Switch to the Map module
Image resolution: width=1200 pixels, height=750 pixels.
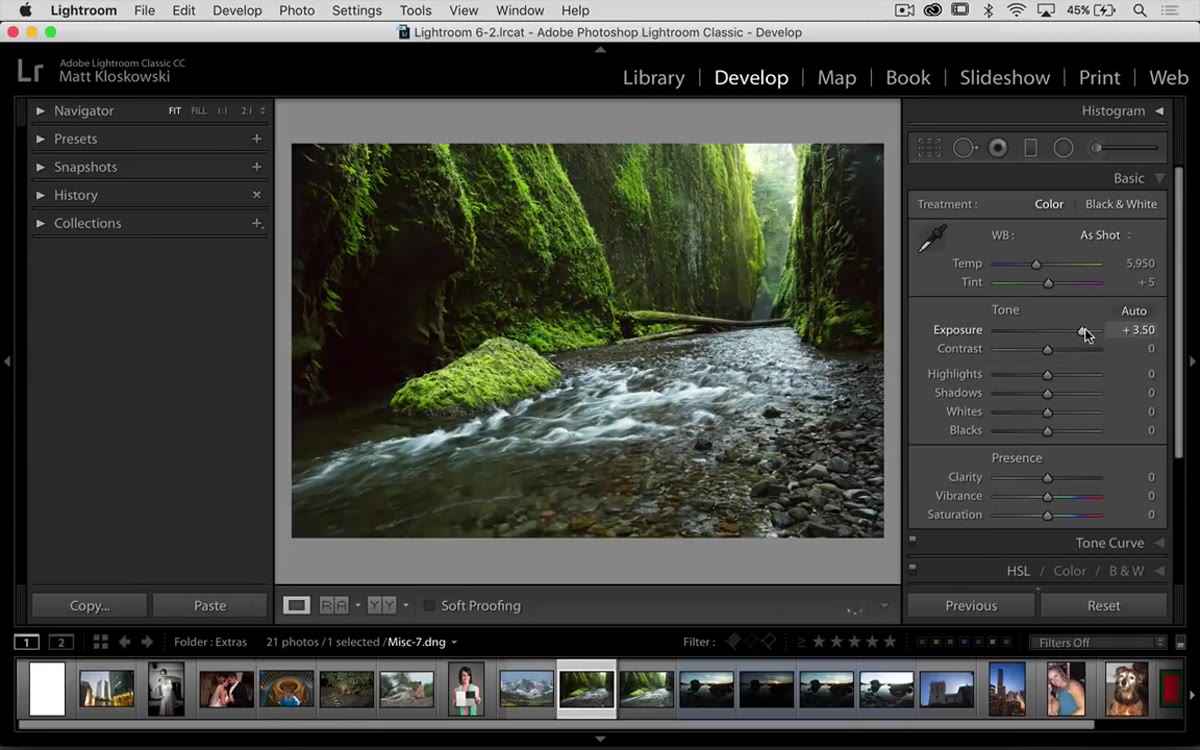coord(836,77)
